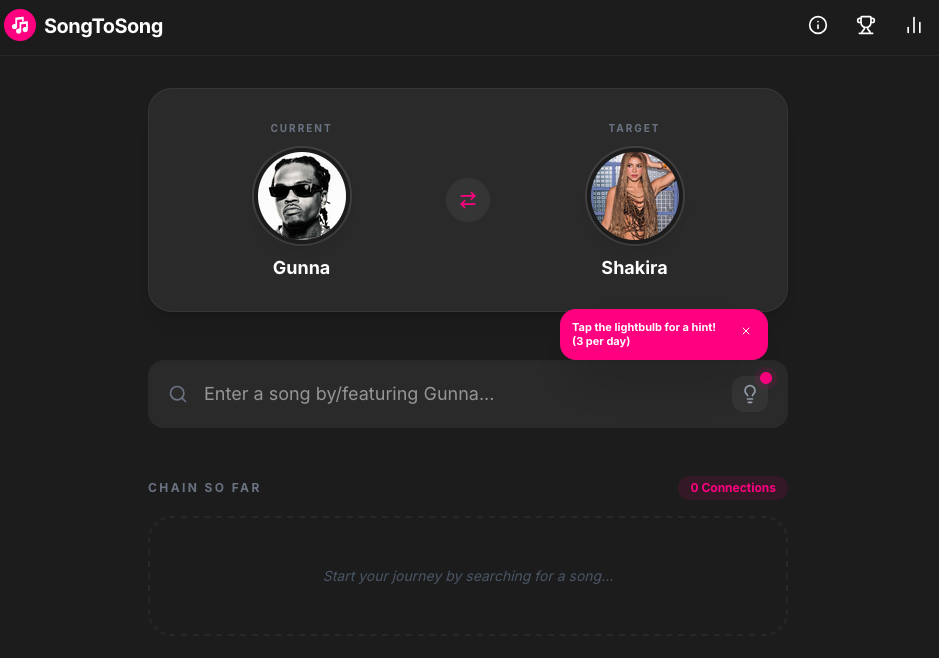Click the search magnifier icon
Image resolution: width=939 pixels, height=658 pixels.
(178, 393)
